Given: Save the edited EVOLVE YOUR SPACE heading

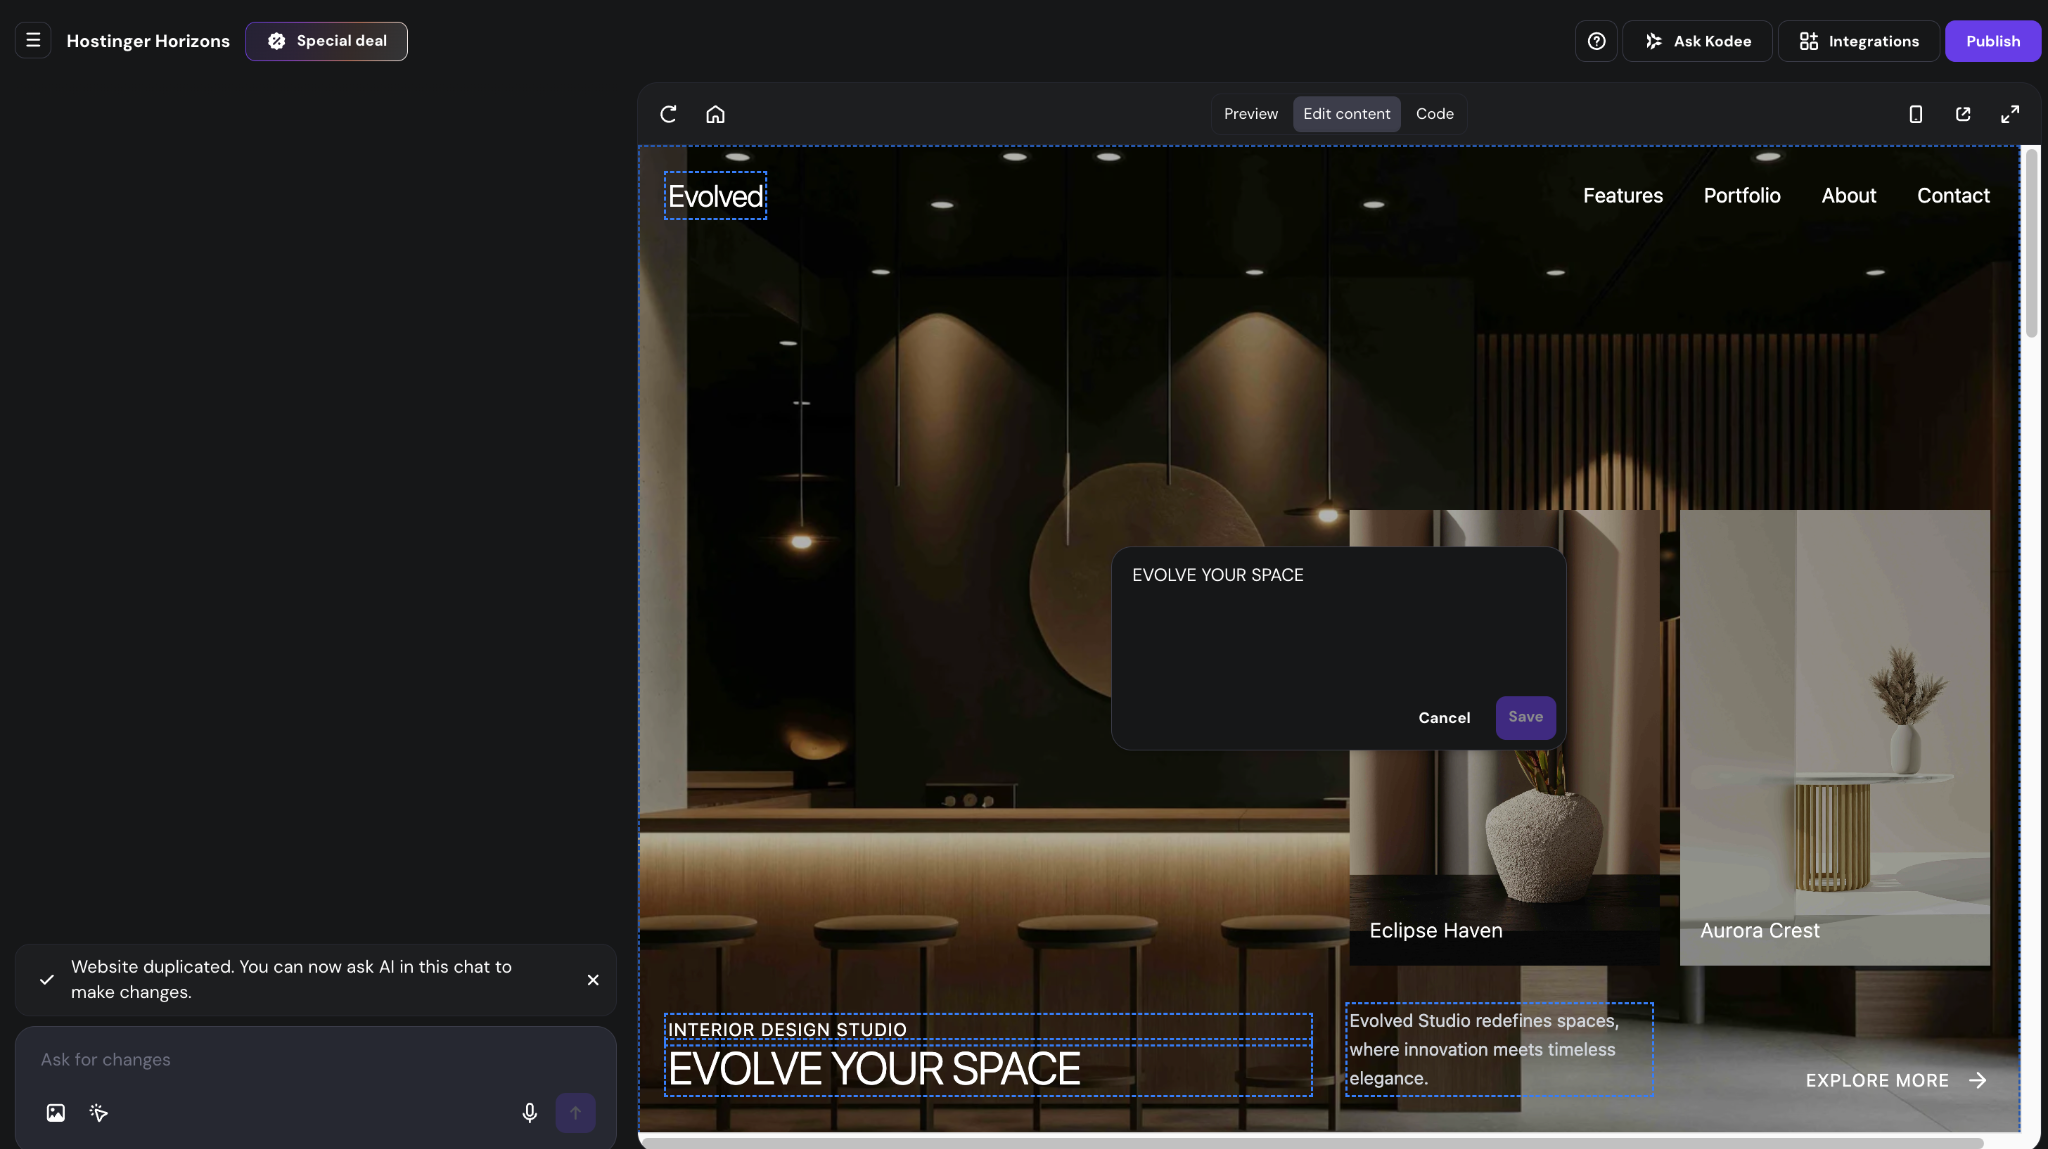Looking at the screenshot, I should [1524, 717].
